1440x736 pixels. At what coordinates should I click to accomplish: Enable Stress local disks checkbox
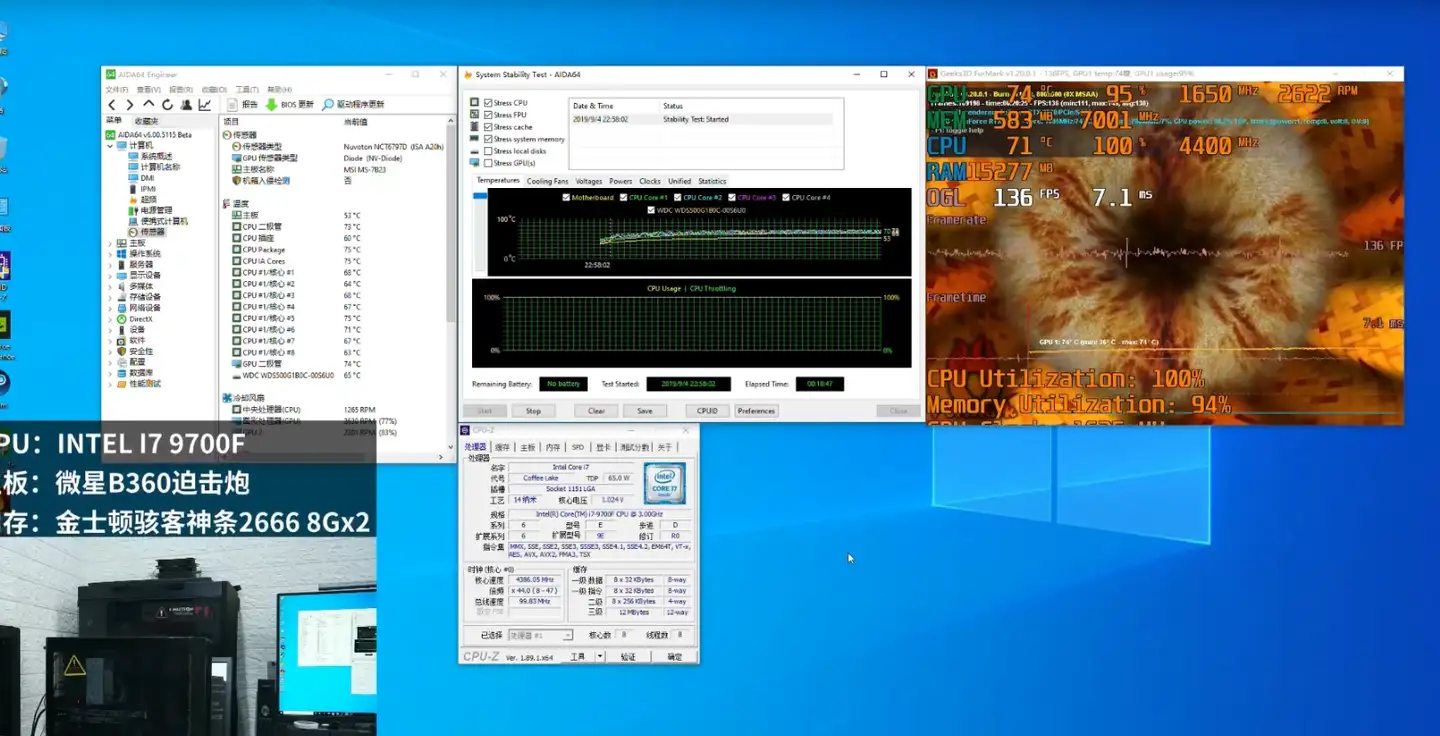point(488,151)
